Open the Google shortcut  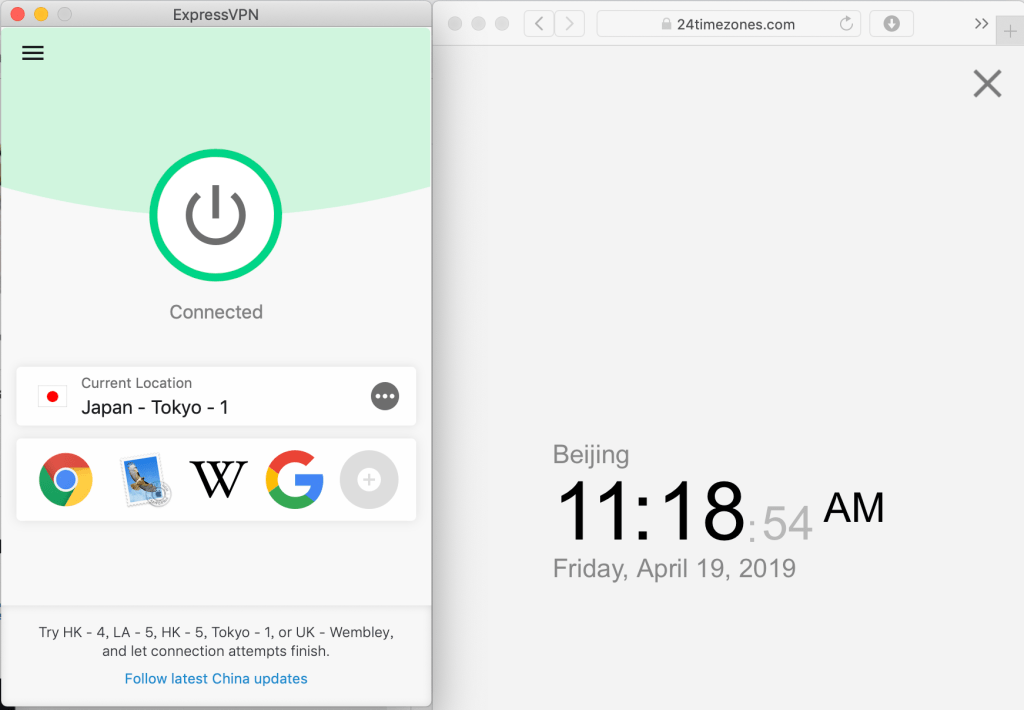pos(295,479)
